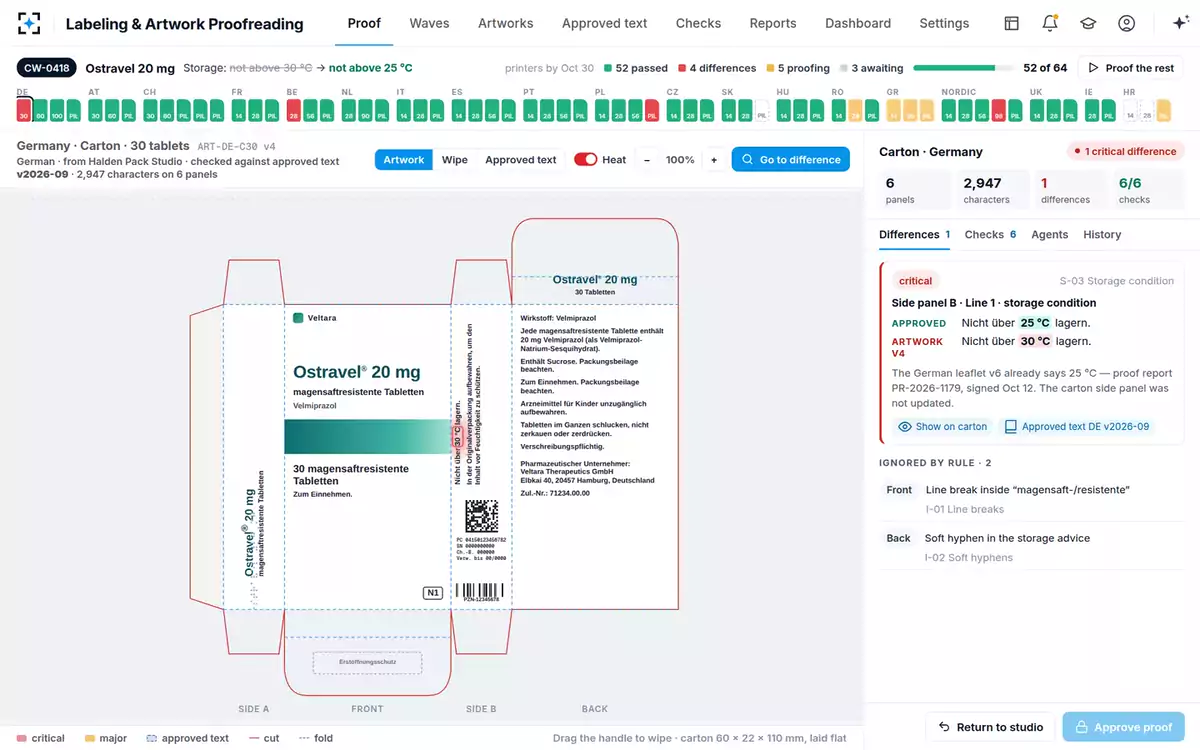Select Artwork view mode
Viewport: 1200px width, 750px height.
coord(404,160)
